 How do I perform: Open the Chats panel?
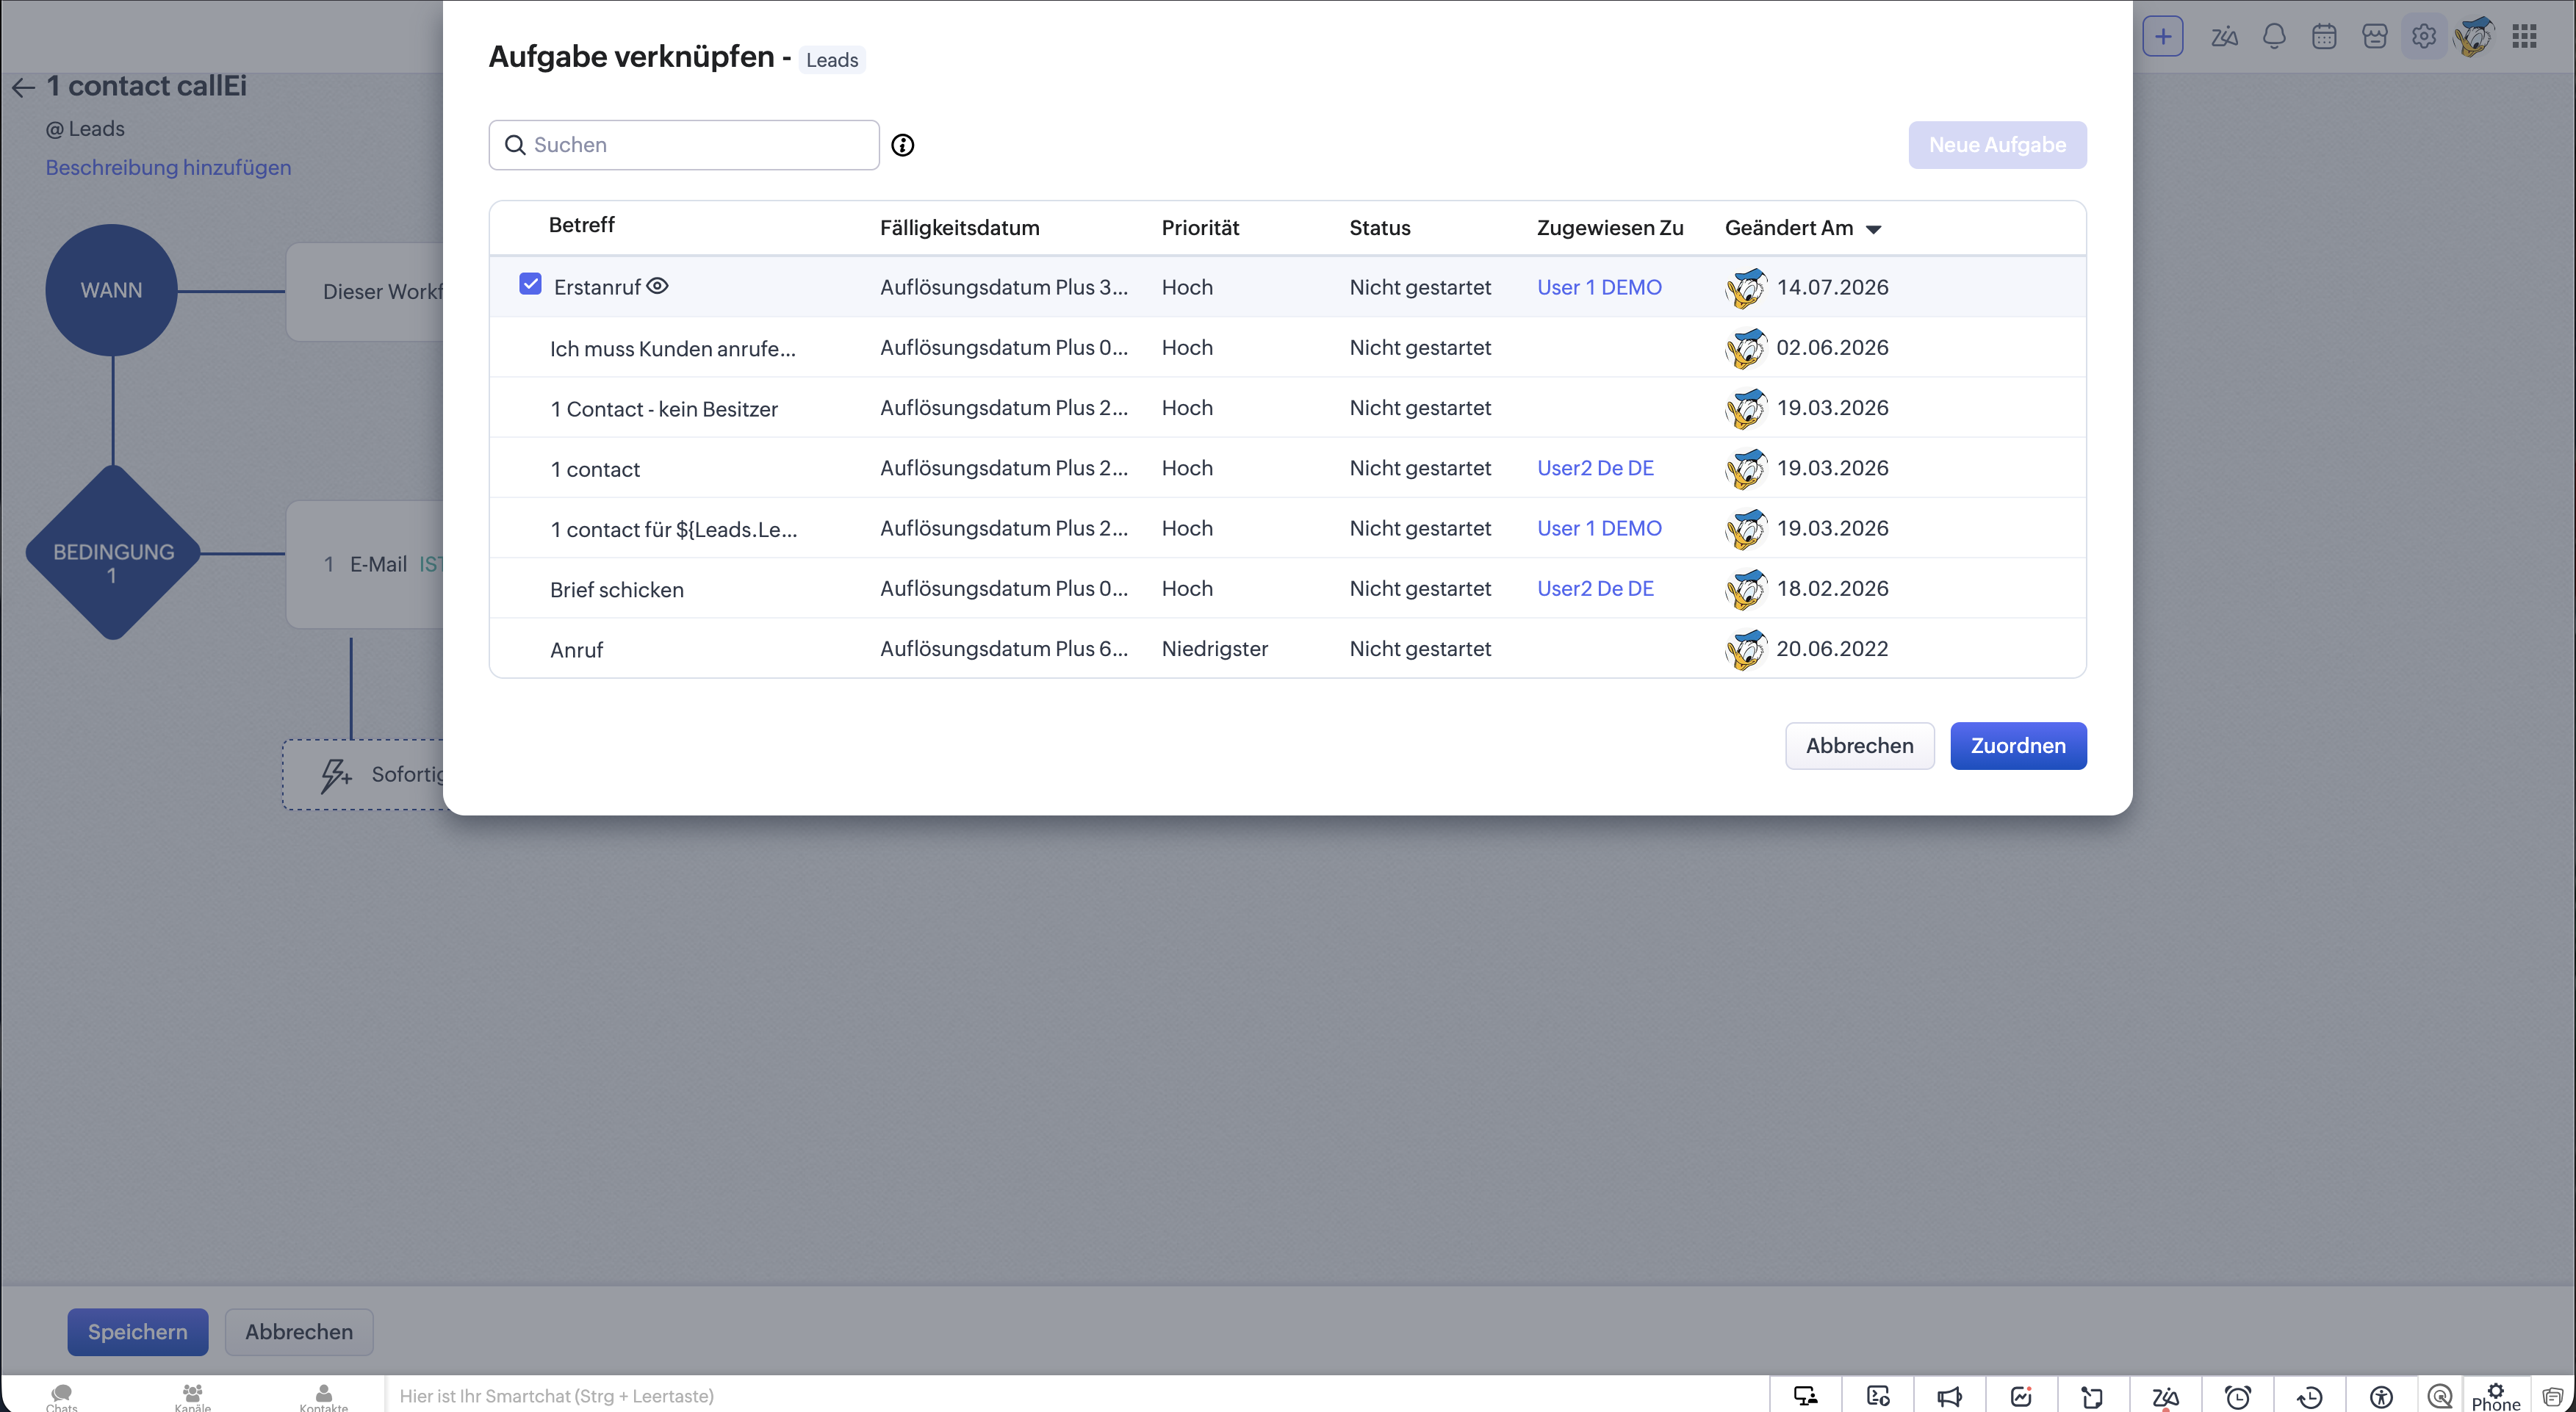click(61, 1397)
